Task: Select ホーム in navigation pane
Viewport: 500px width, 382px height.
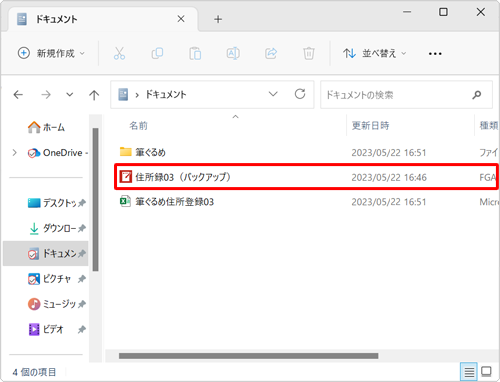Action: pos(46,127)
